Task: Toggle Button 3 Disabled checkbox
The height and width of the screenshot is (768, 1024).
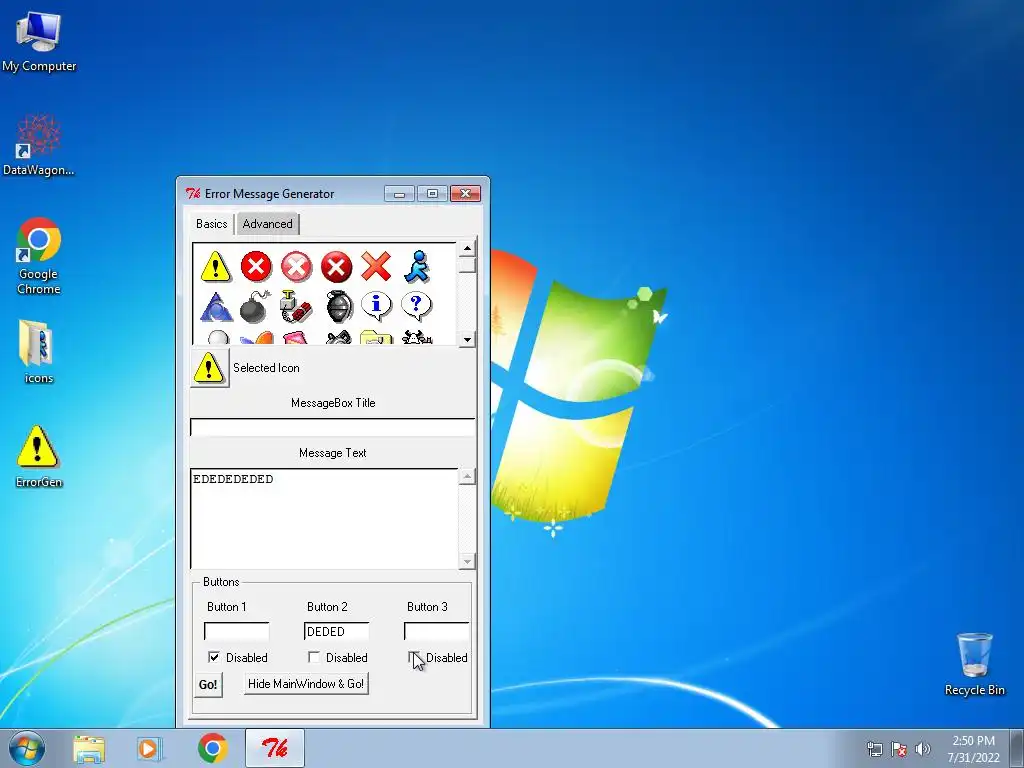Action: [x=413, y=657]
